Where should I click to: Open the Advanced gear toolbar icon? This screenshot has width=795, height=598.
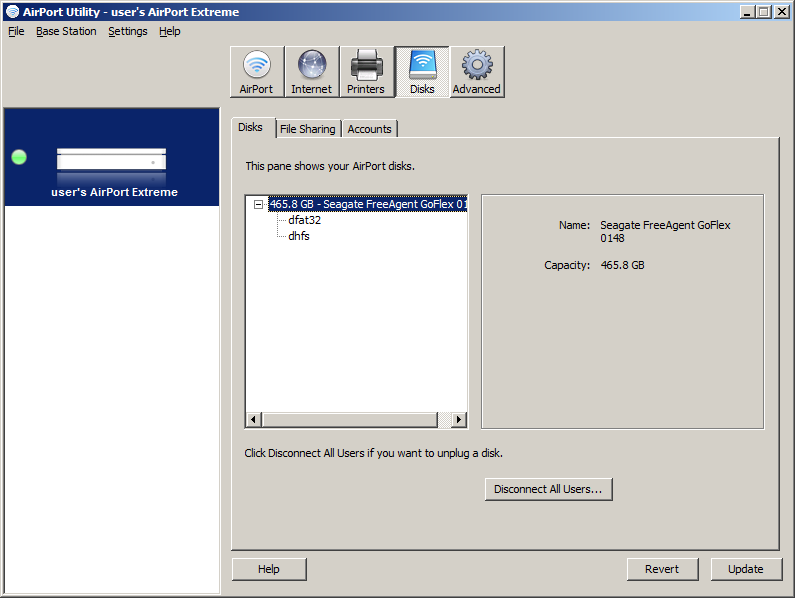pyautogui.click(x=477, y=72)
